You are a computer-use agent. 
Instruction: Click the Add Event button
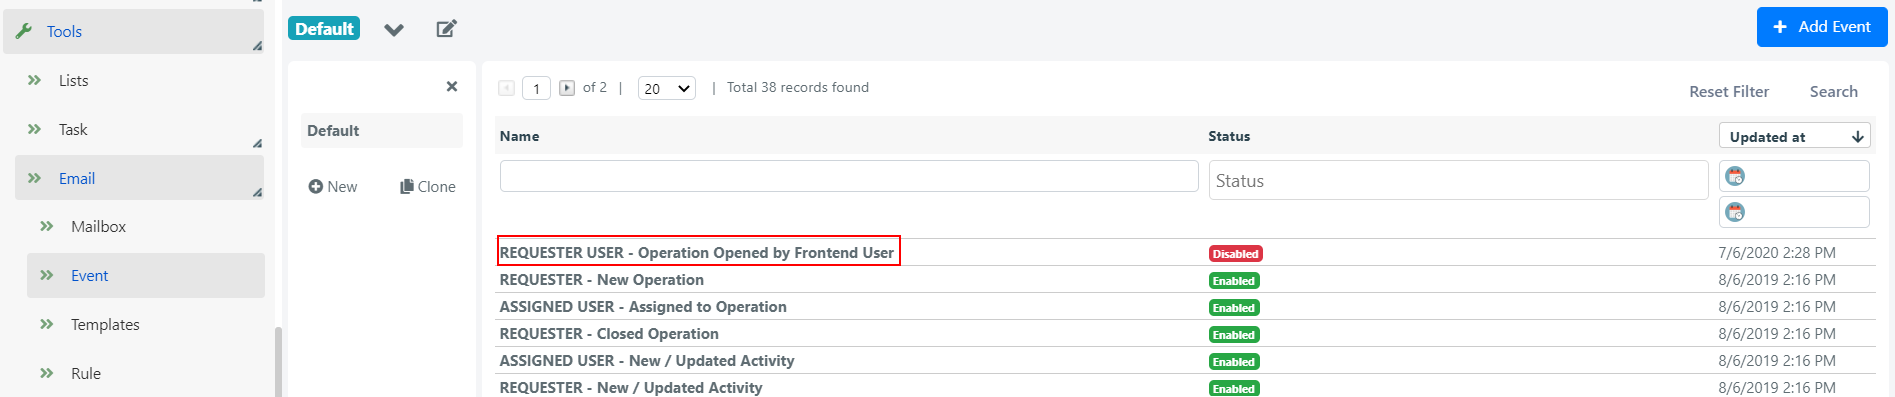[x=1821, y=27]
